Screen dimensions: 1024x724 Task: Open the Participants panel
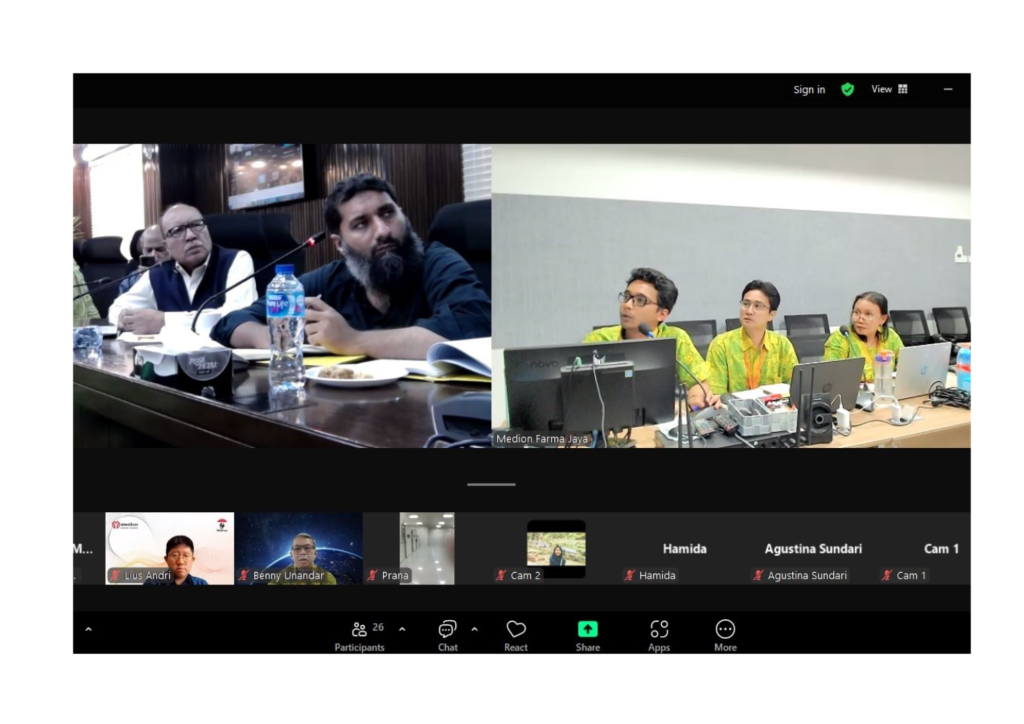coord(359,634)
